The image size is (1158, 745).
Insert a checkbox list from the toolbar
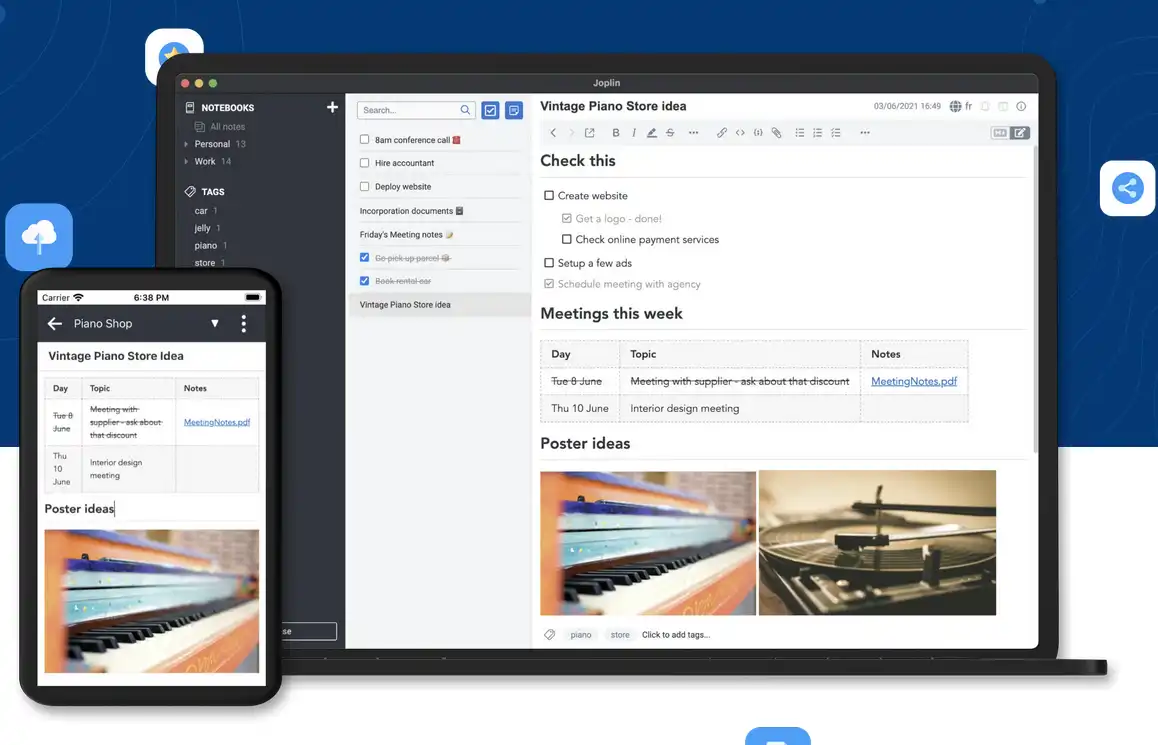coord(836,133)
